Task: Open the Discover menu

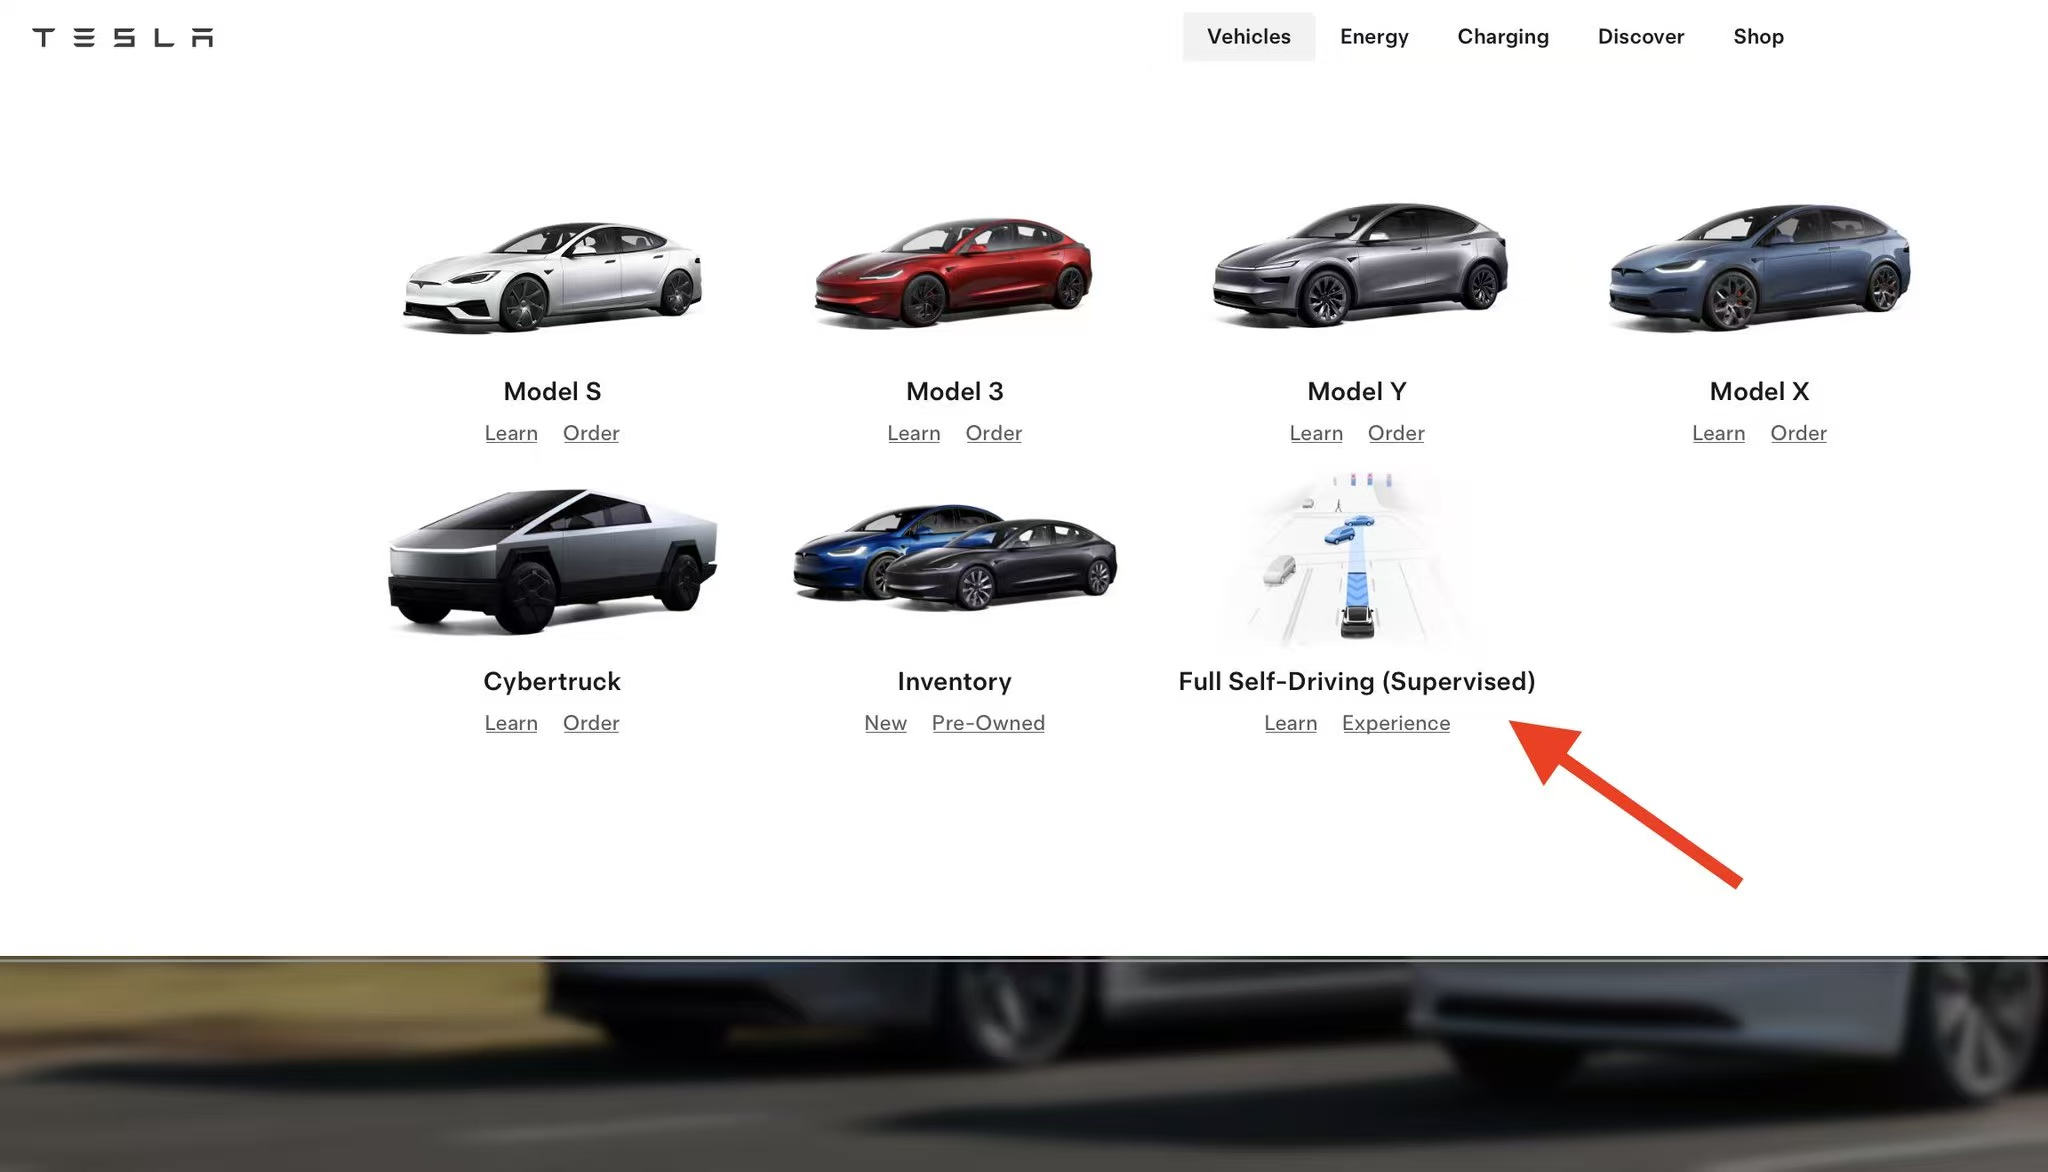Action: point(1640,37)
